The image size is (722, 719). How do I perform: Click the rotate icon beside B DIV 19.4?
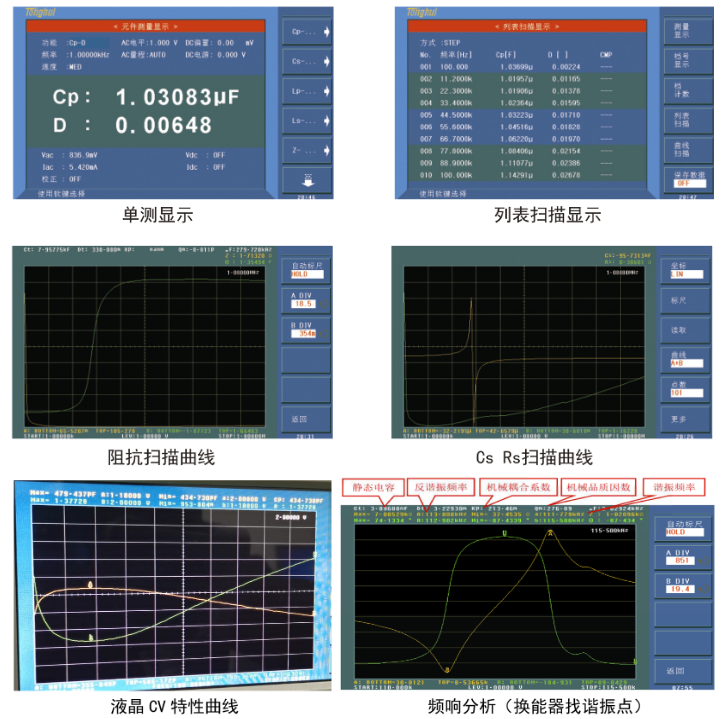tap(704, 589)
